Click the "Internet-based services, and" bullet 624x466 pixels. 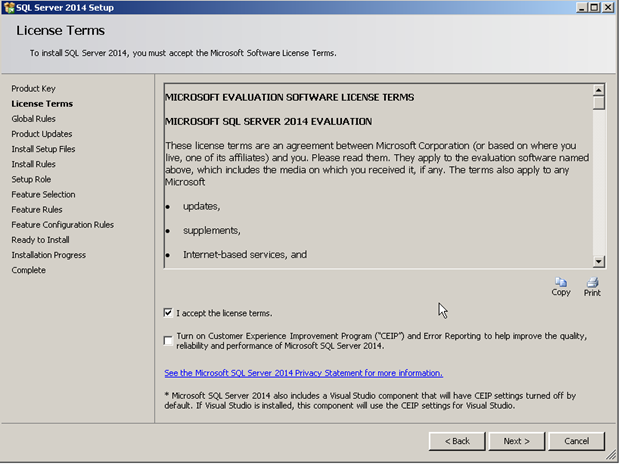[x=246, y=256]
